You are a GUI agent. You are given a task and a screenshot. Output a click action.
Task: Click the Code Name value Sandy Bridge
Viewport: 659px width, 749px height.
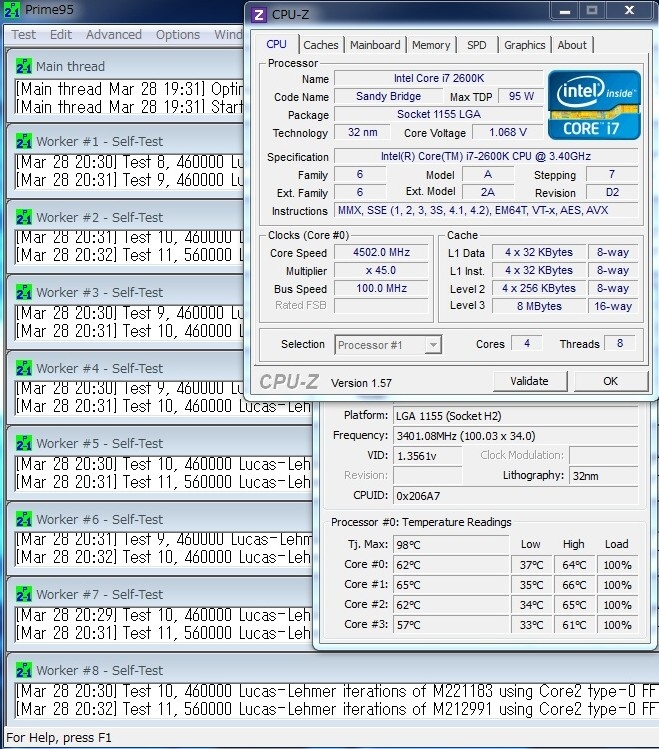(388, 96)
